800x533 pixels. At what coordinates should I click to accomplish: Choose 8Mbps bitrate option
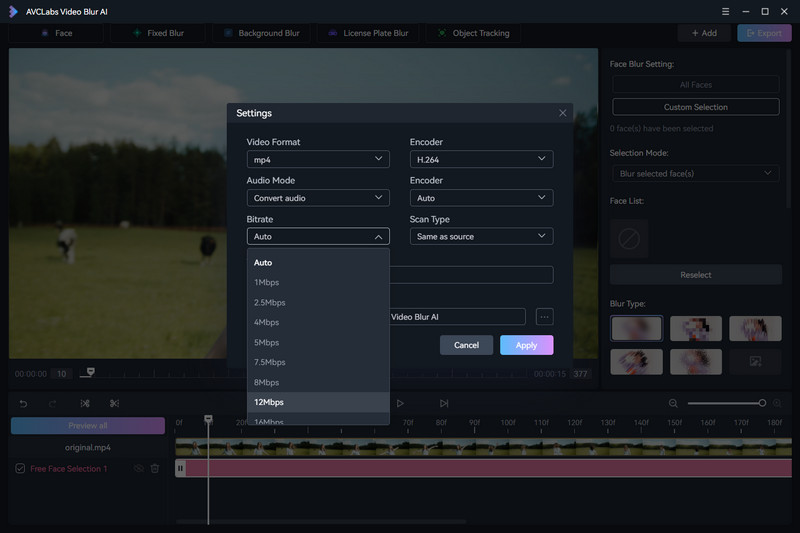[318, 382]
